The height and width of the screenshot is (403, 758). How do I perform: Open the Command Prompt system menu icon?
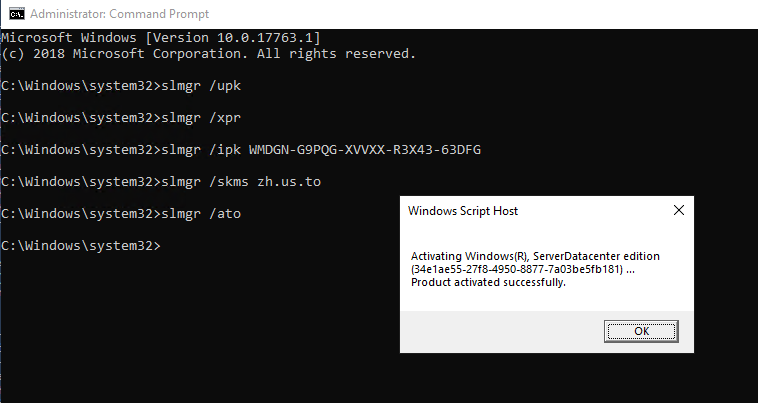(x=16, y=14)
